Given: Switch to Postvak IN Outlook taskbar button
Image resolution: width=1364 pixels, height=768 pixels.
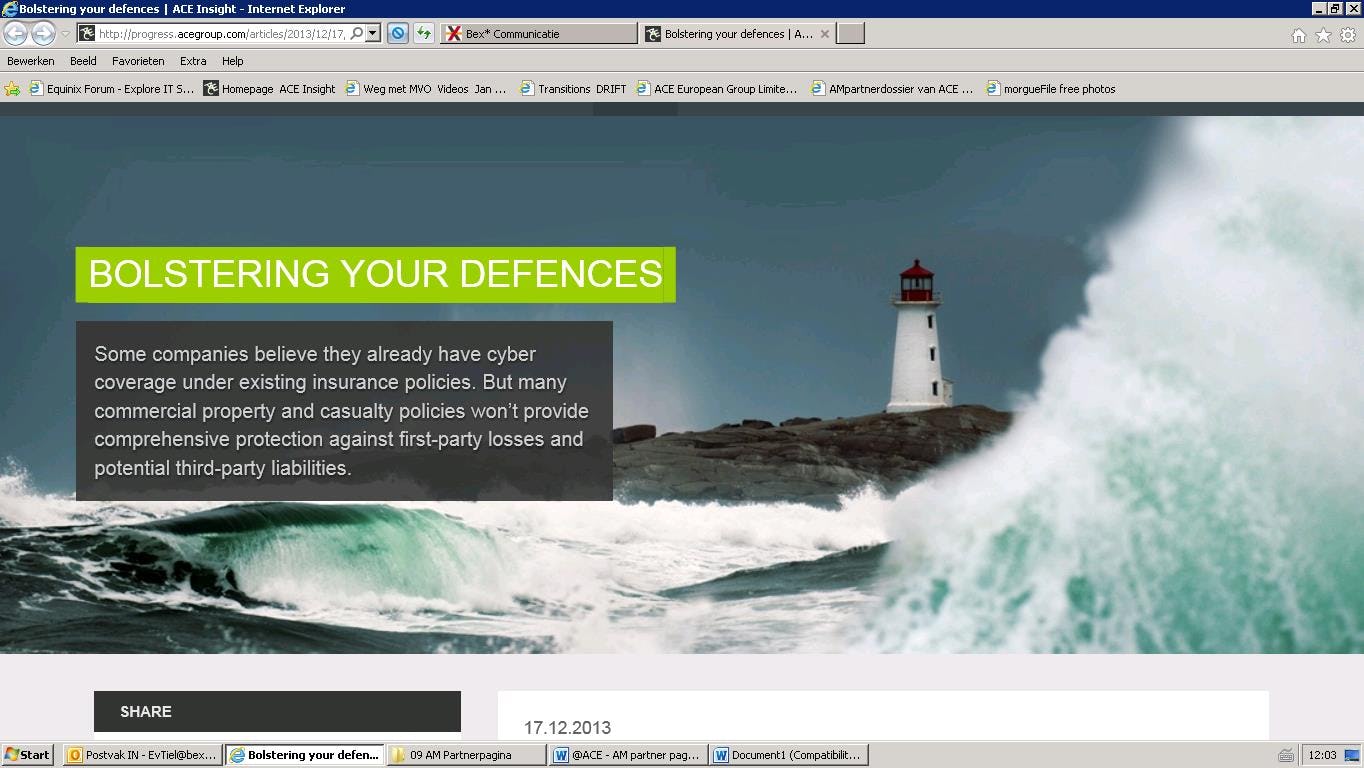Looking at the screenshot, I should [x=142, y=755].
